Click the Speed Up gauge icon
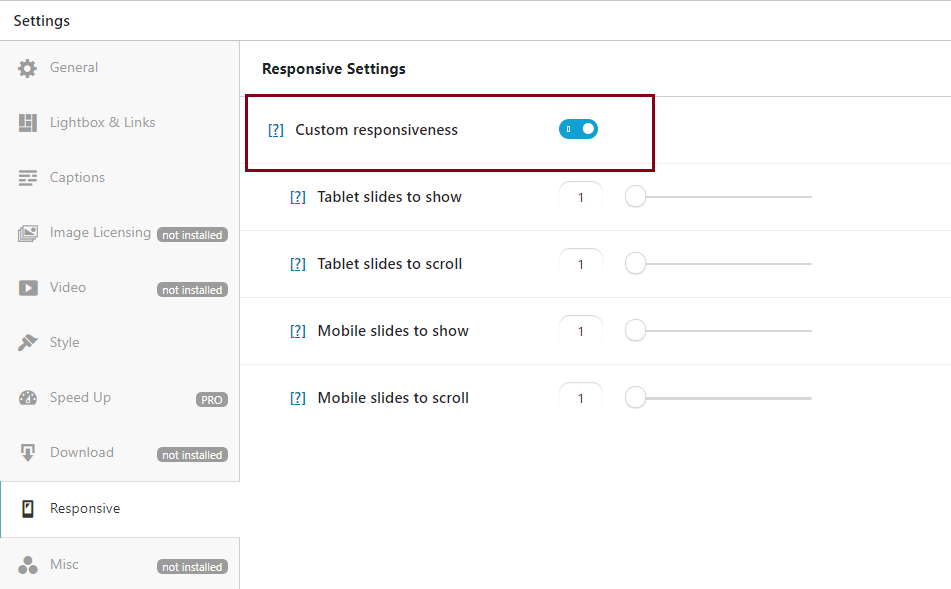 tap(28, 398)
